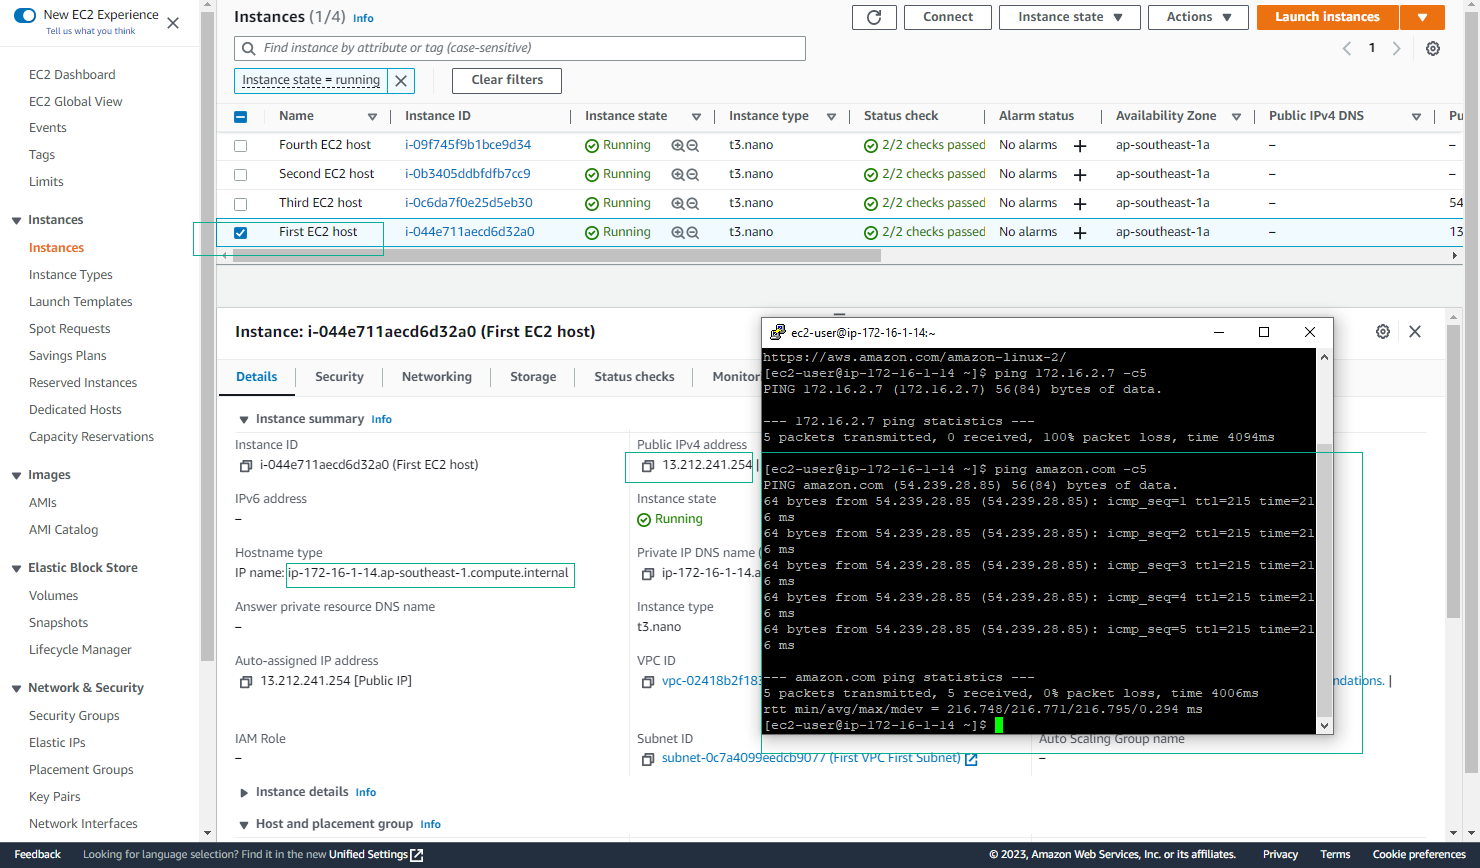Add alarm plus icon for Fourth EC2 host
Image resolution: width=1480 pixels, height=868 pixels.
[1080, 146]
